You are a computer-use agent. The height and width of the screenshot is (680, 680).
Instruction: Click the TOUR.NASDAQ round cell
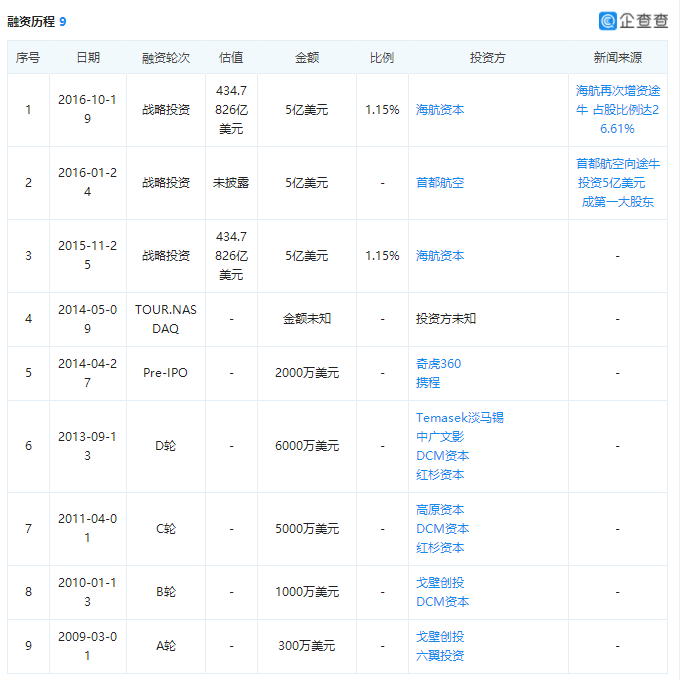(x=166, y=319)
